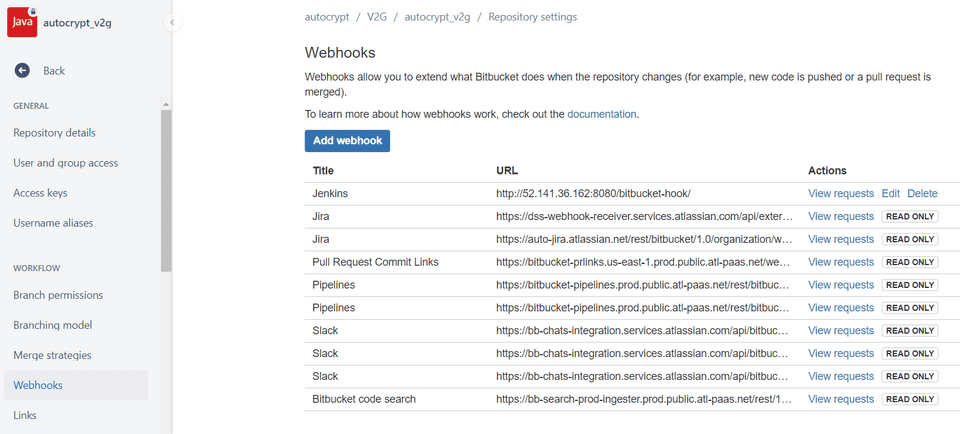Collapse the sidebar with the chevron button
Viewport: 960px width, 434px height.
click(172, 22)
